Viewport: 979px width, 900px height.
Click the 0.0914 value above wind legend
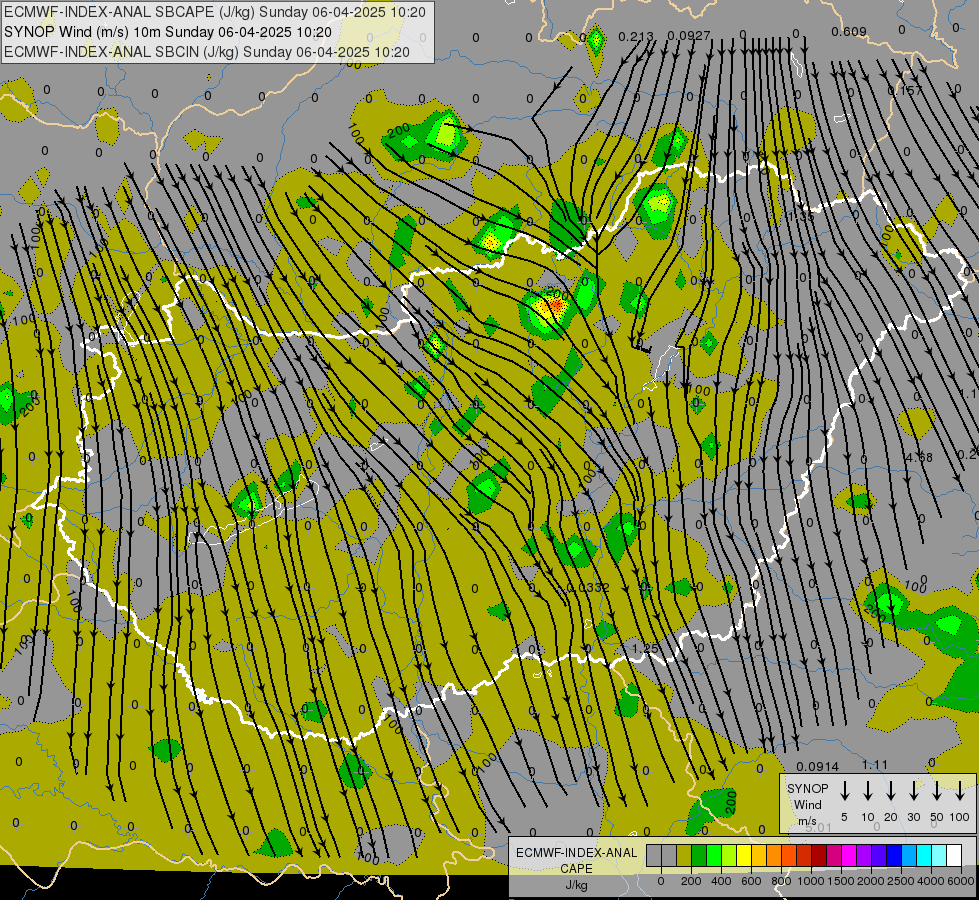point(817,767)
